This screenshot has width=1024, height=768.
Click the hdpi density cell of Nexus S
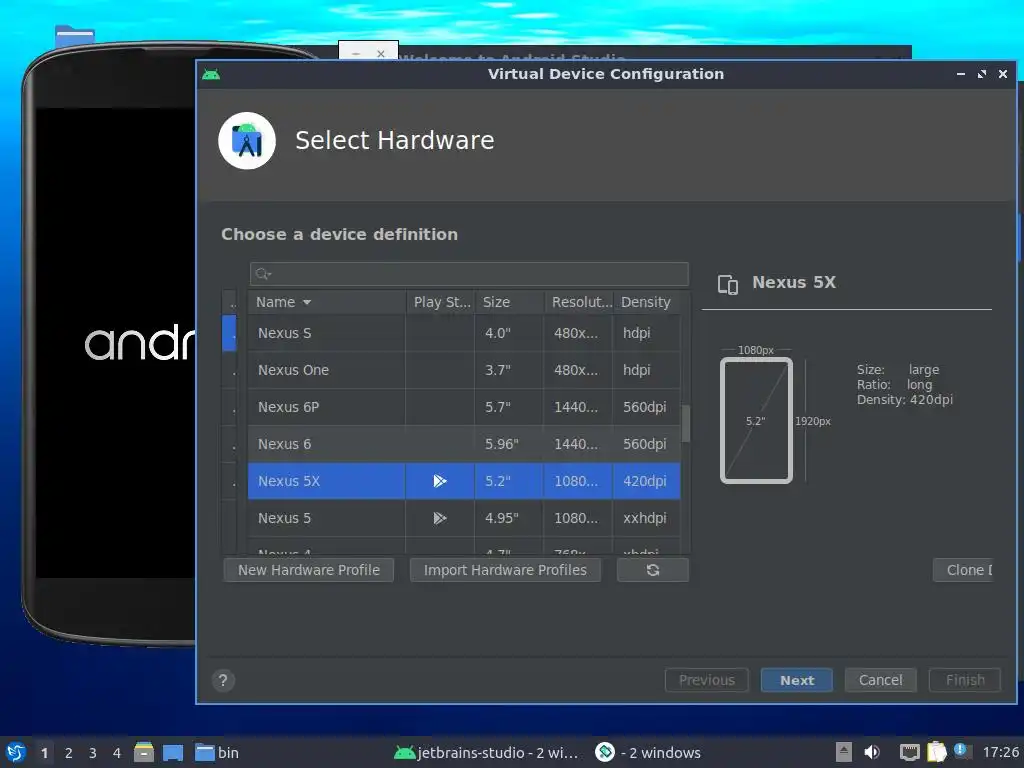(x=647, y=333)
